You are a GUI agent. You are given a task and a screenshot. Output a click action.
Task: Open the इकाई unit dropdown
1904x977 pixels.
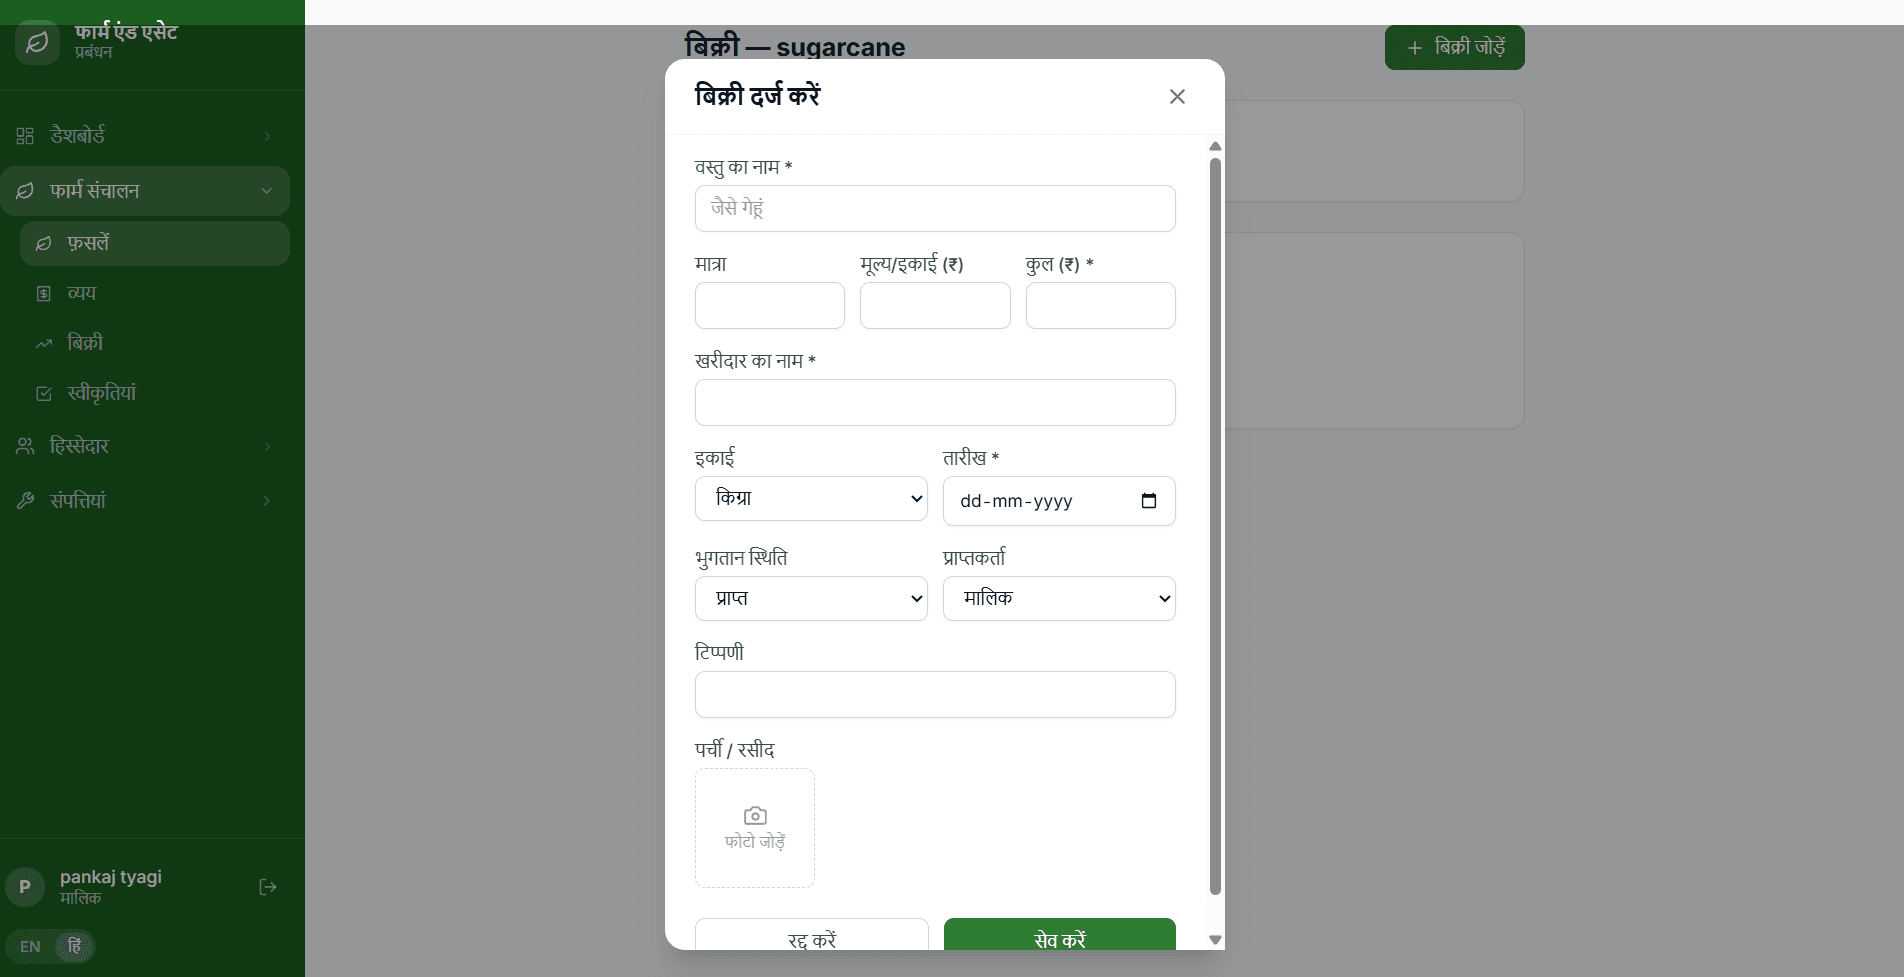click(811, 499)
